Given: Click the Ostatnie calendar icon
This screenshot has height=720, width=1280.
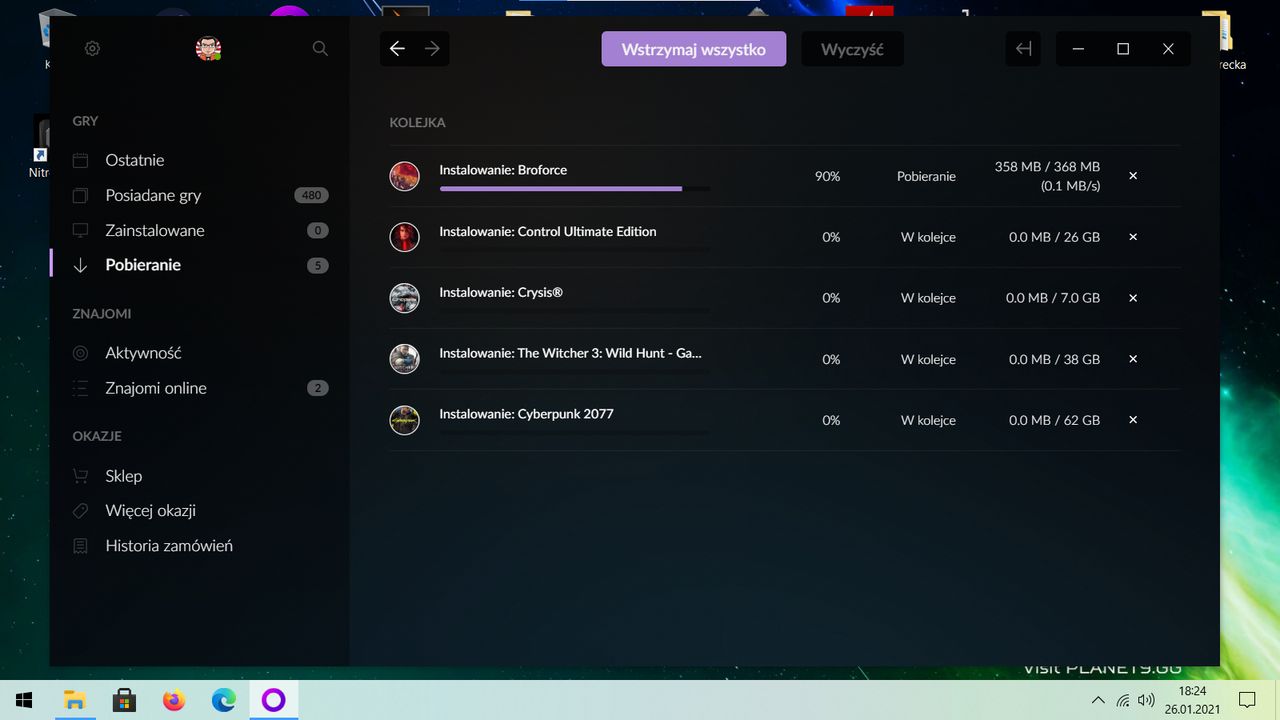Looking at the screenshot, I should (81, 160).
